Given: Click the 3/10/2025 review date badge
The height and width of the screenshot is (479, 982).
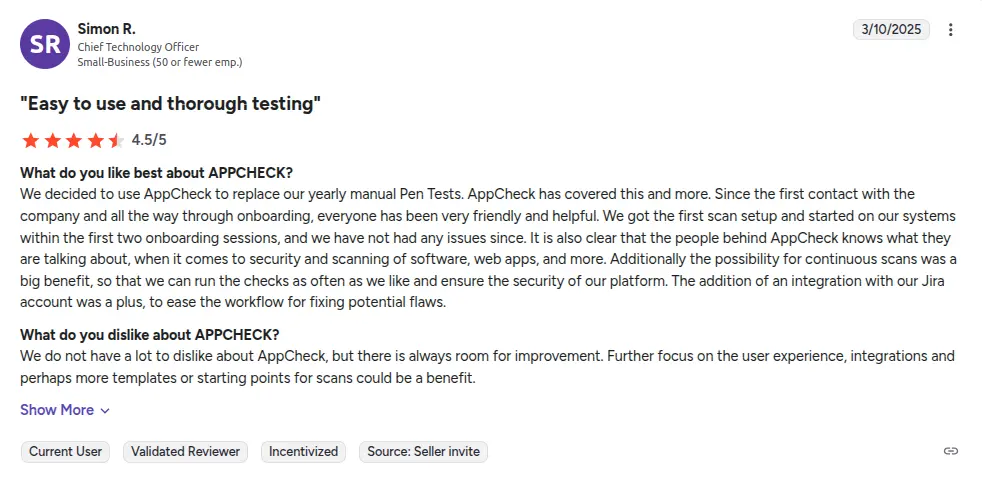Looking at the screenshot, I should tap(891, 30).
